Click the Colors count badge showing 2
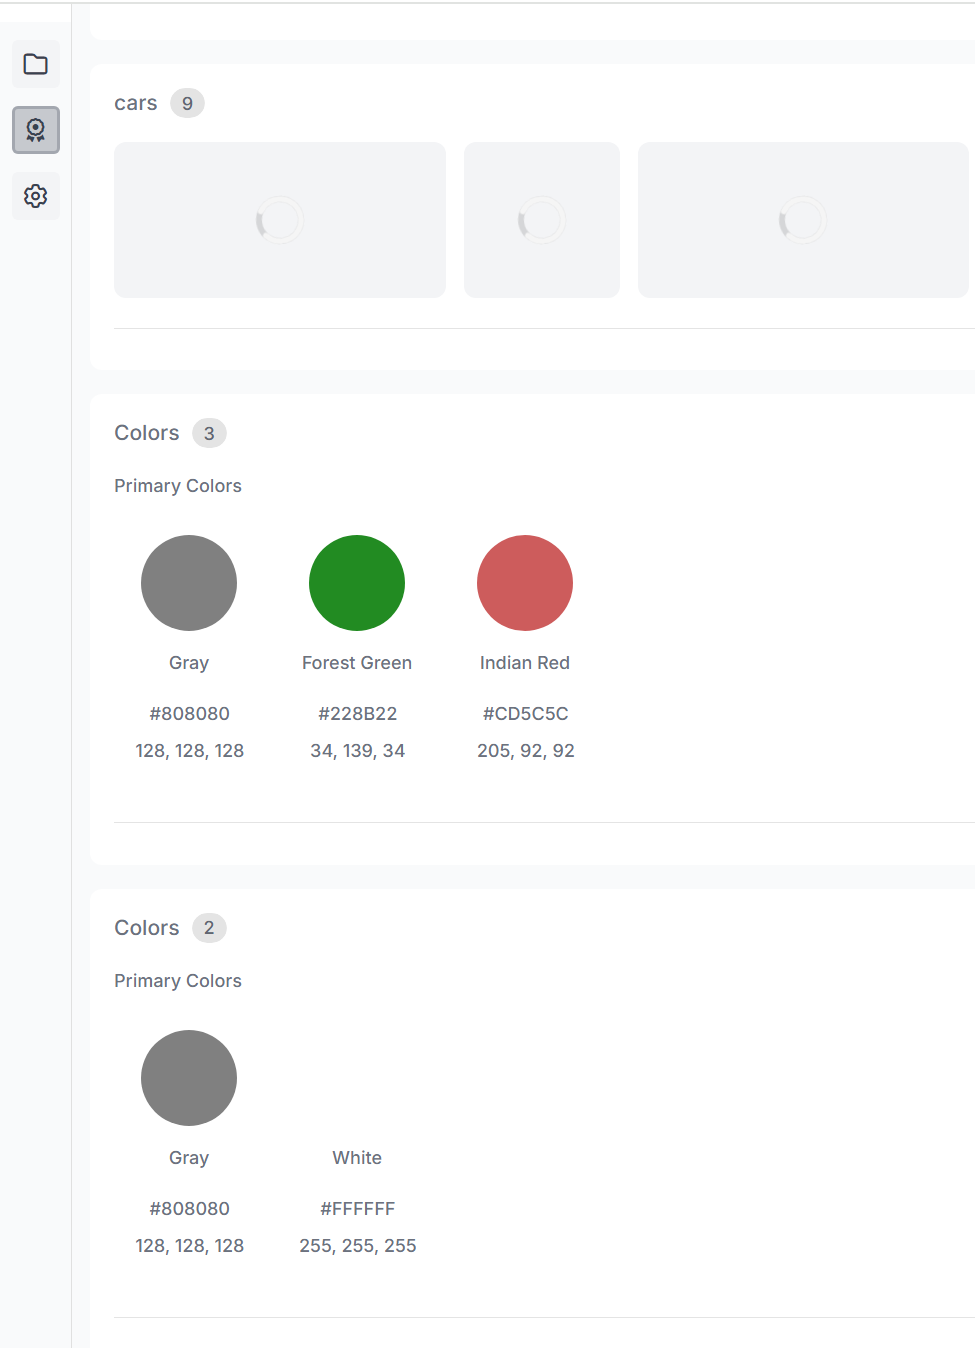This screenshot has height=1348, width=975. [209, 928]
